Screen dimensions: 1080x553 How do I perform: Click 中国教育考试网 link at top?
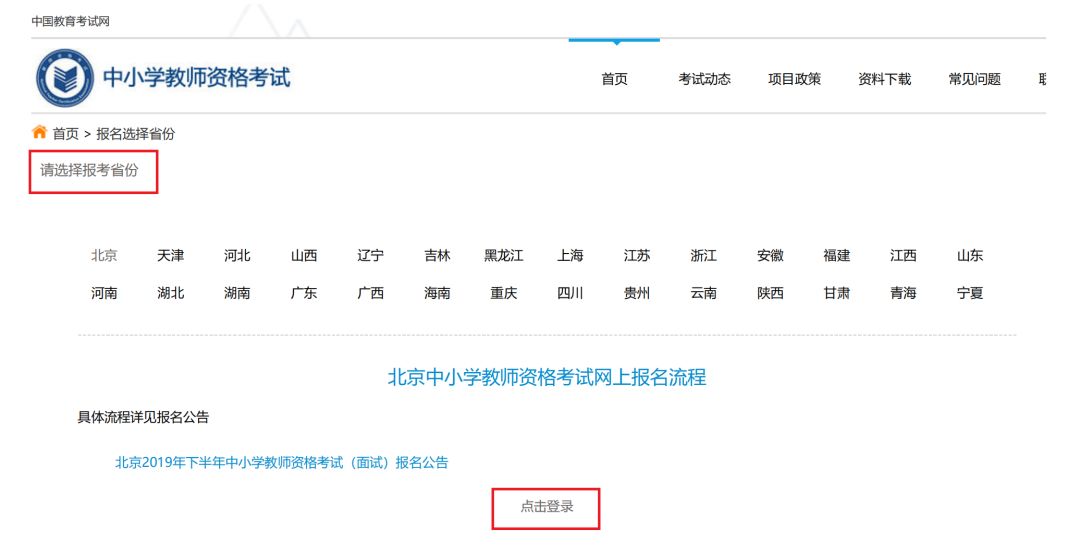pos(70,21)
